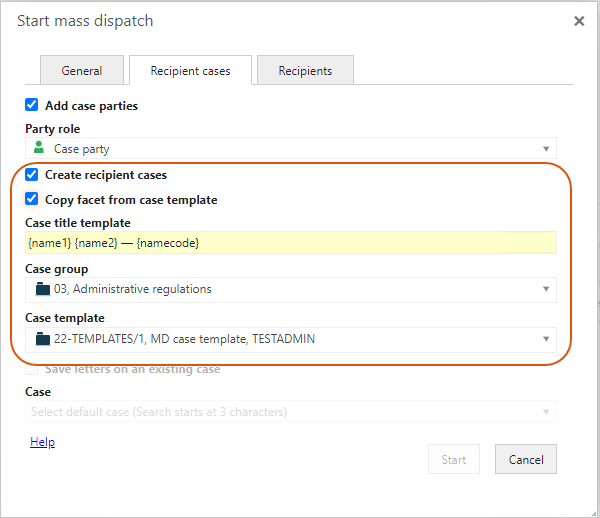Open the Case group dropdown arrow

point(545,290)
